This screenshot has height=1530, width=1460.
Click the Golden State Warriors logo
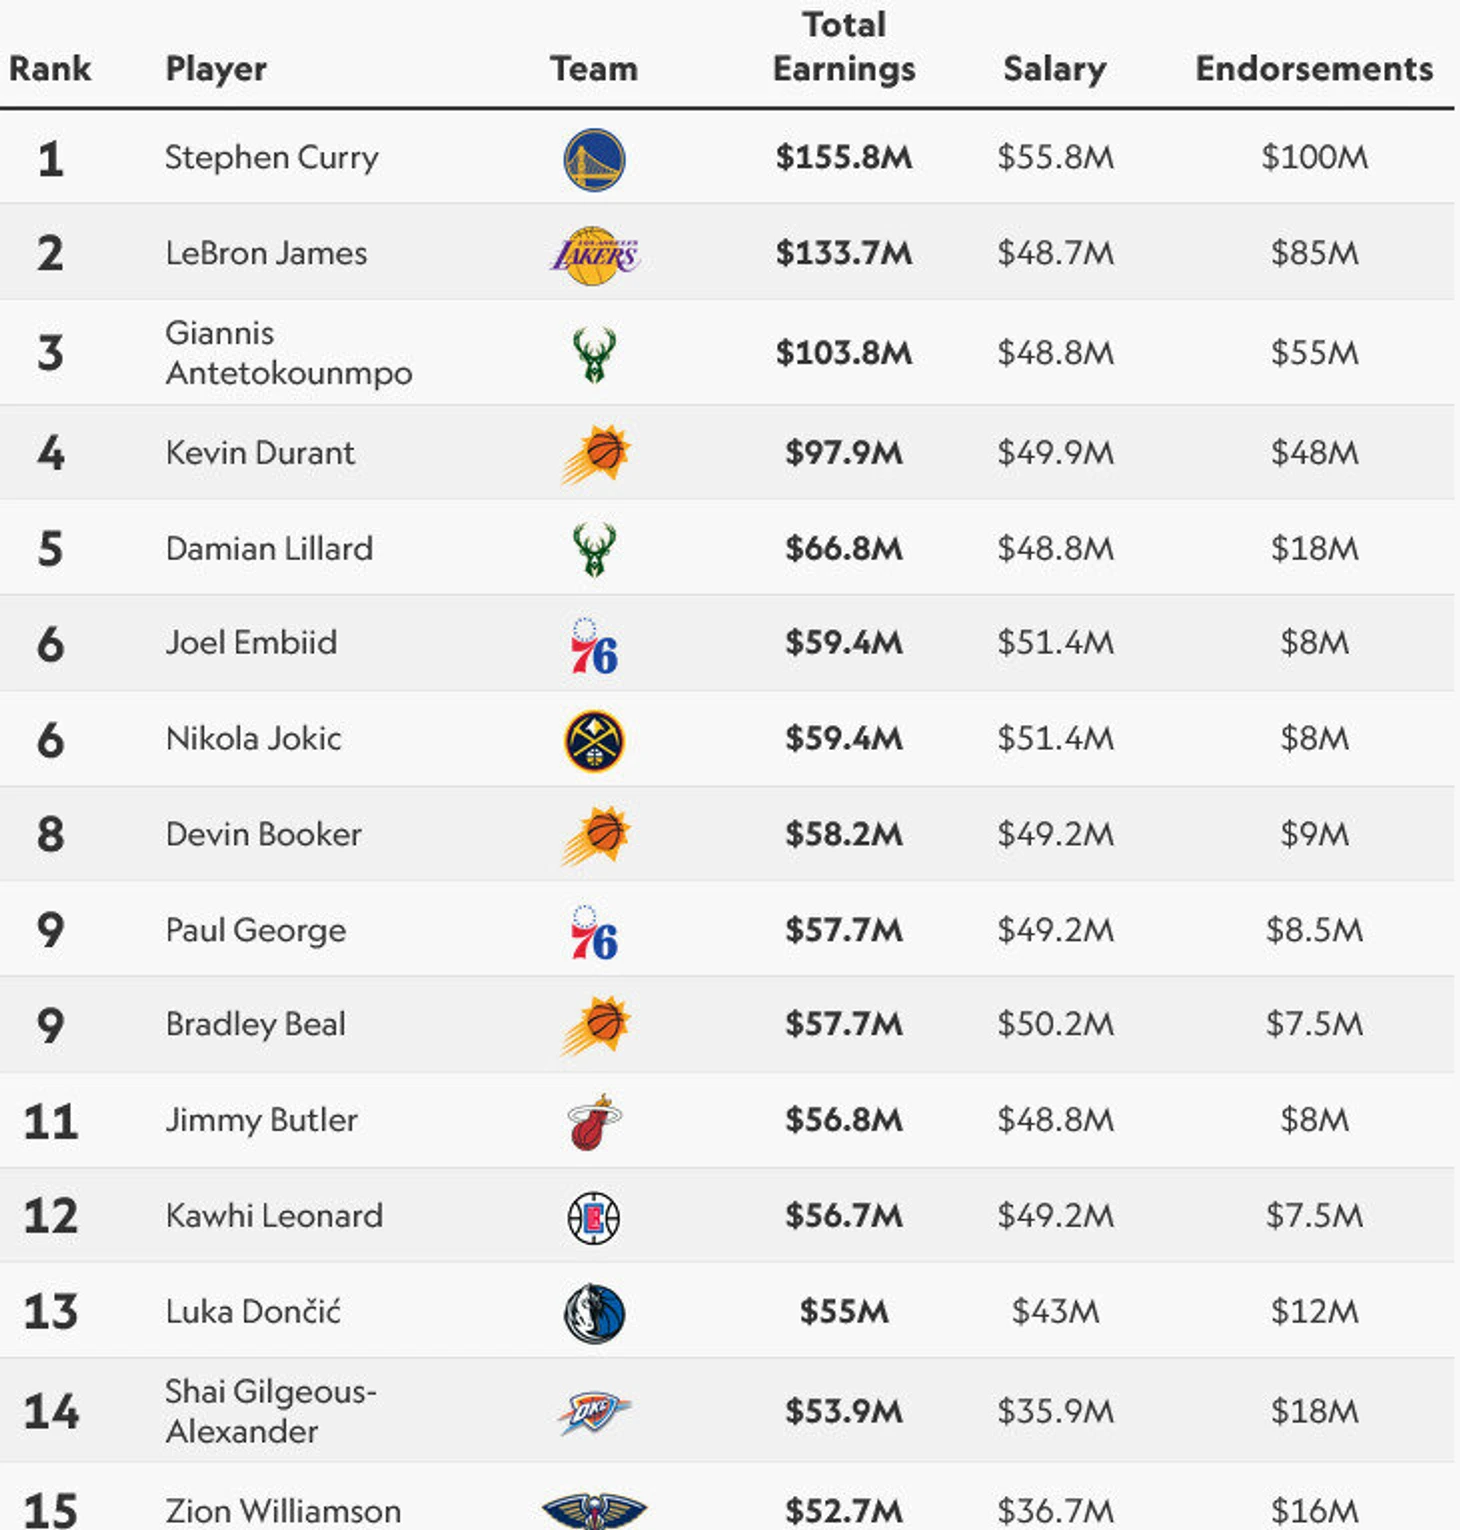tap(594, 159)
